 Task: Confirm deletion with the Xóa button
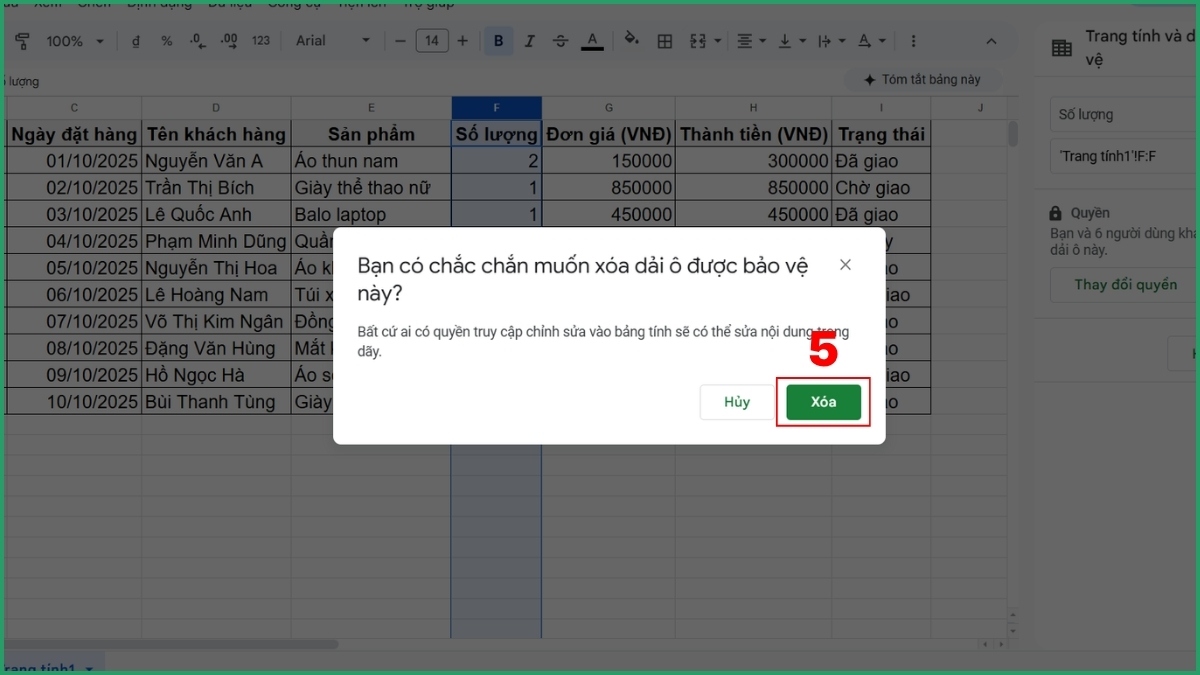[823, 401]
